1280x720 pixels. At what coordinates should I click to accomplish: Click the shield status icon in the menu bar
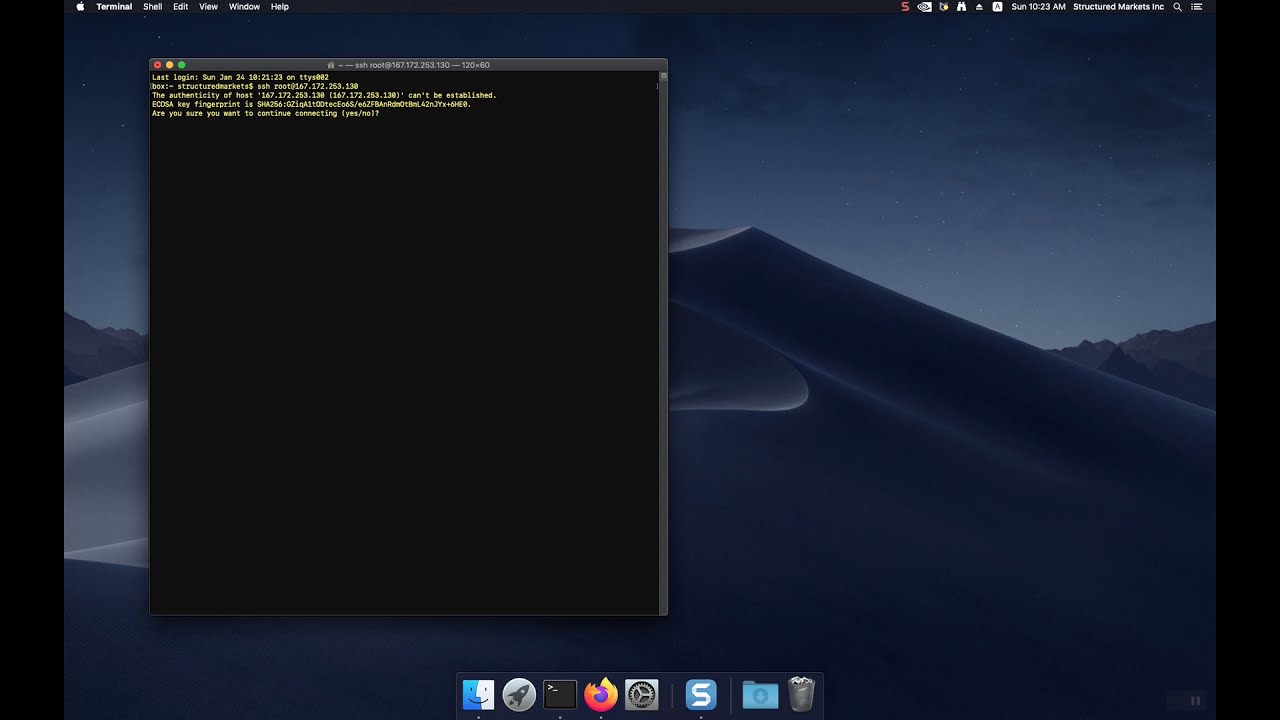944,6
